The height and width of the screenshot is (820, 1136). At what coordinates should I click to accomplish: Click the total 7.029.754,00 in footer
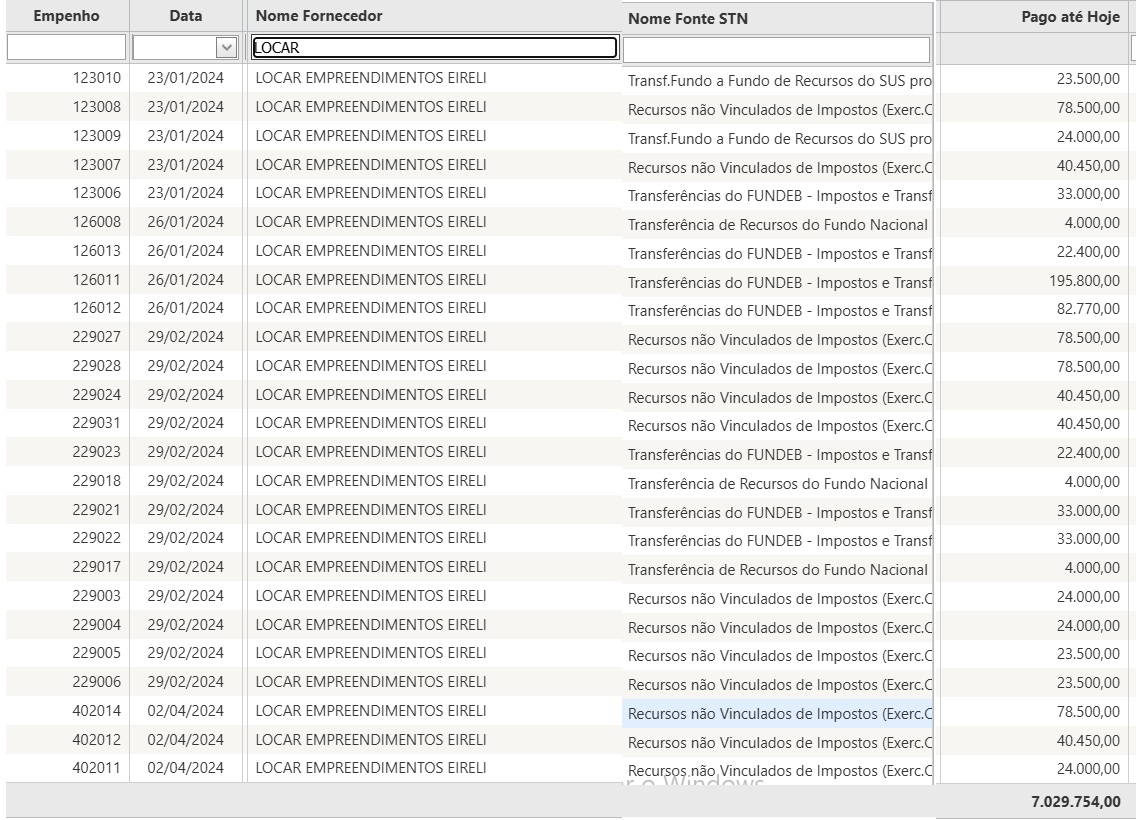pos(1073,802)
